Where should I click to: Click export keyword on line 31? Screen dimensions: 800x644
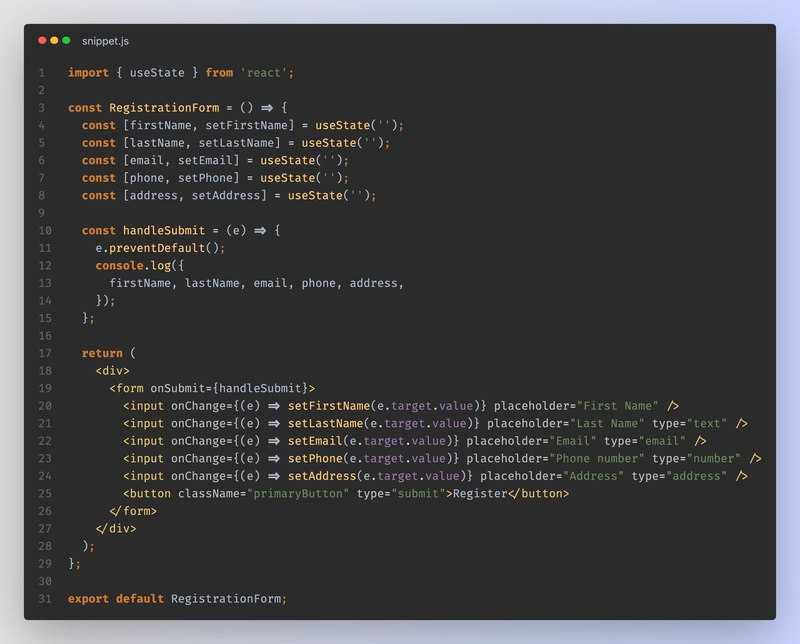pyautogui.click(x=88, y=599)
